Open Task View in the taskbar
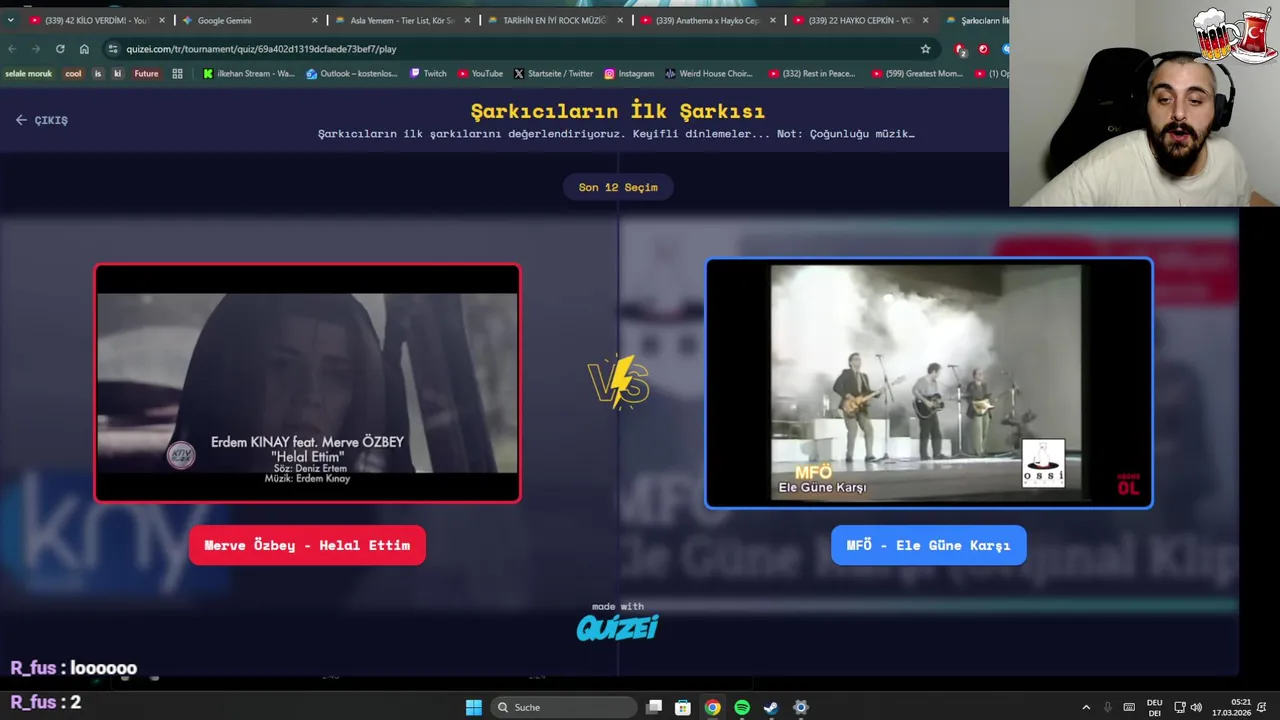This screenshot has width=1280, height=720. click(654, 707)
